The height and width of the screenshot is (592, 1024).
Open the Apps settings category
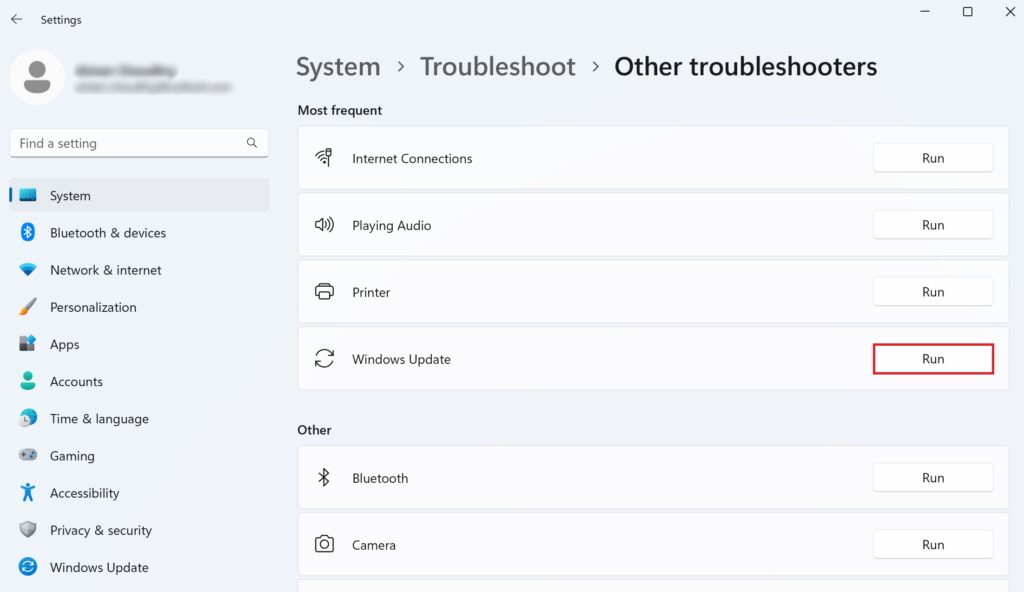65,344
